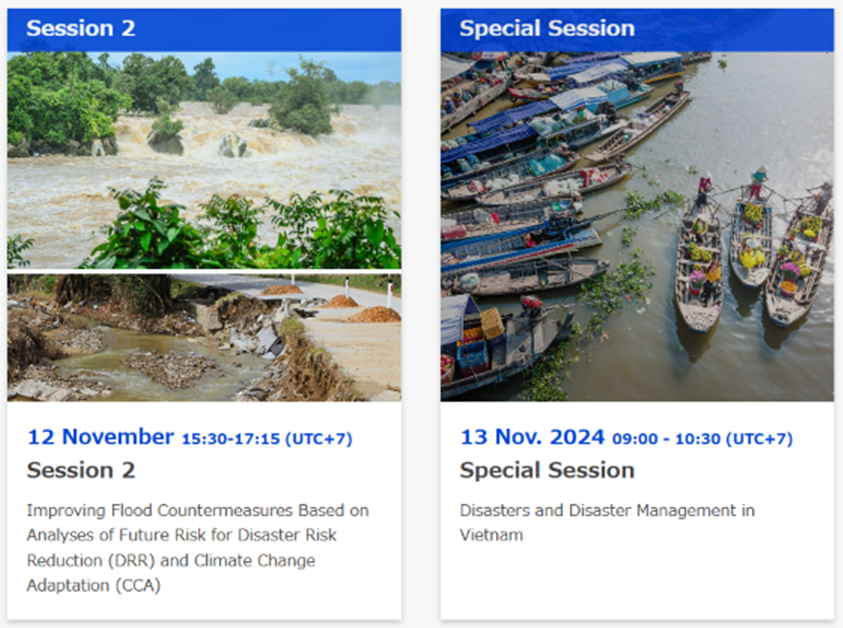The image size is (843, 628).
Task: Click the Improving Flood Countermeasures description line
Action: point(198,510)
